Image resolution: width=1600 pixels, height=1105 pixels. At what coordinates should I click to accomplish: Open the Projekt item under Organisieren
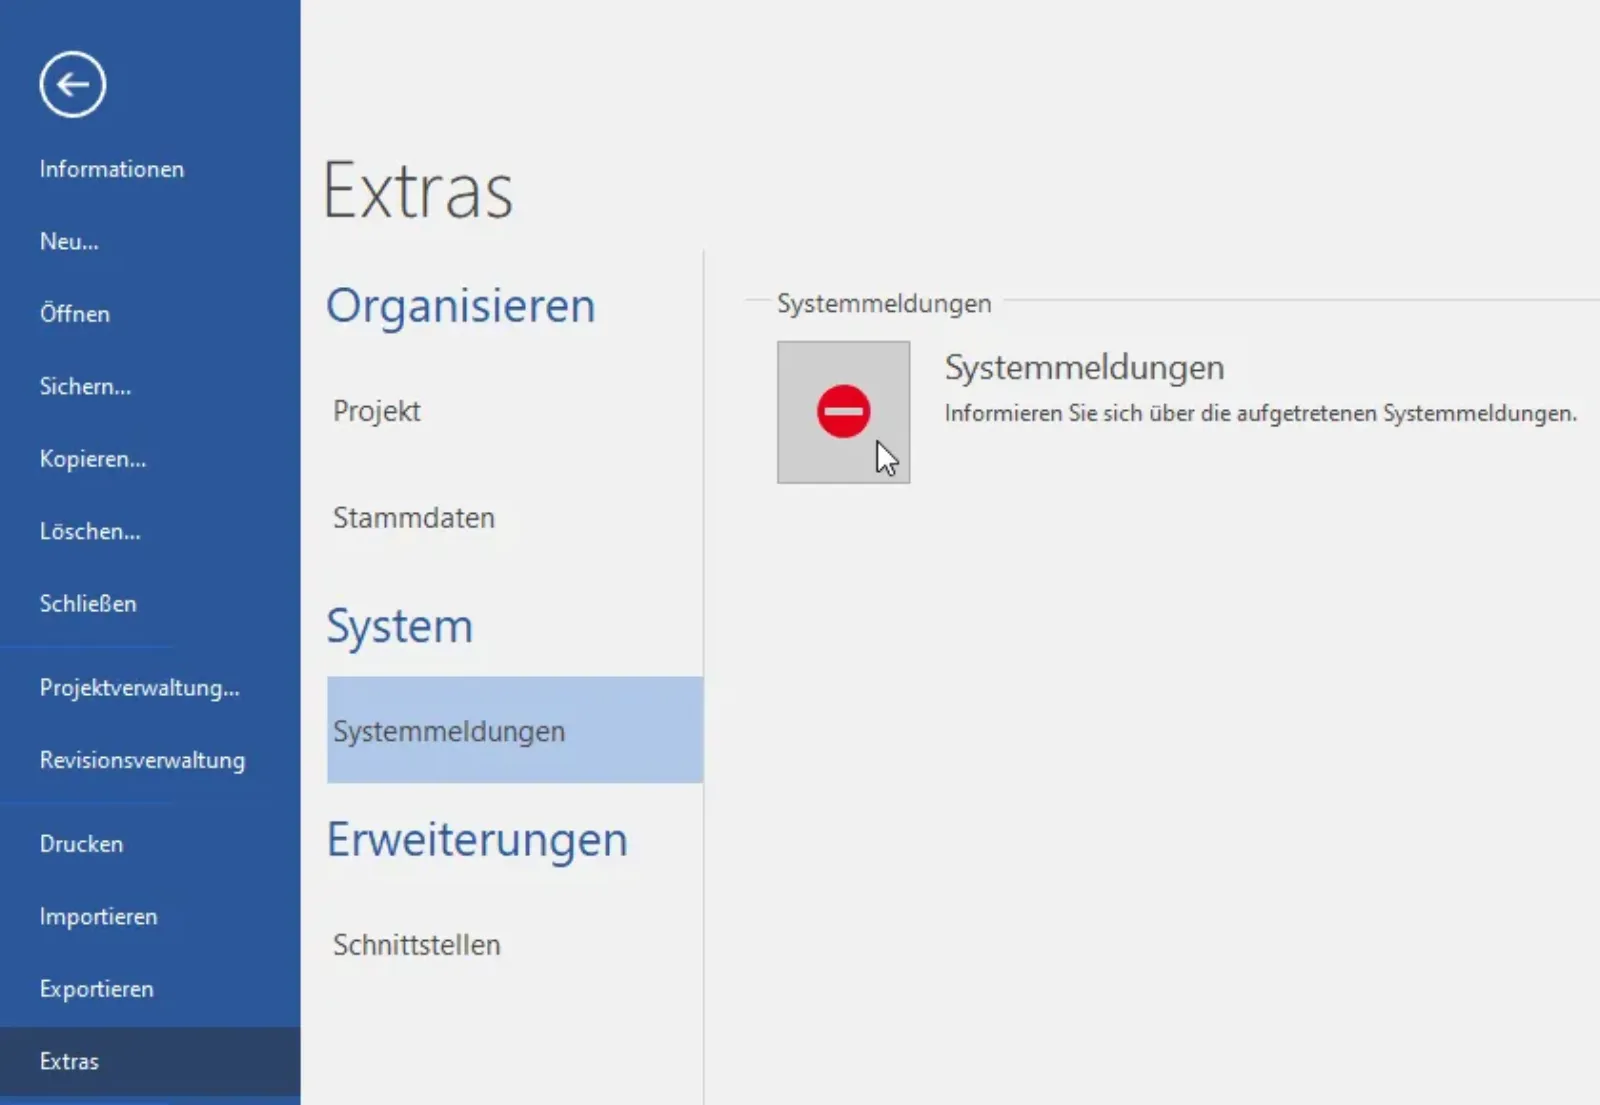[377, 411]
